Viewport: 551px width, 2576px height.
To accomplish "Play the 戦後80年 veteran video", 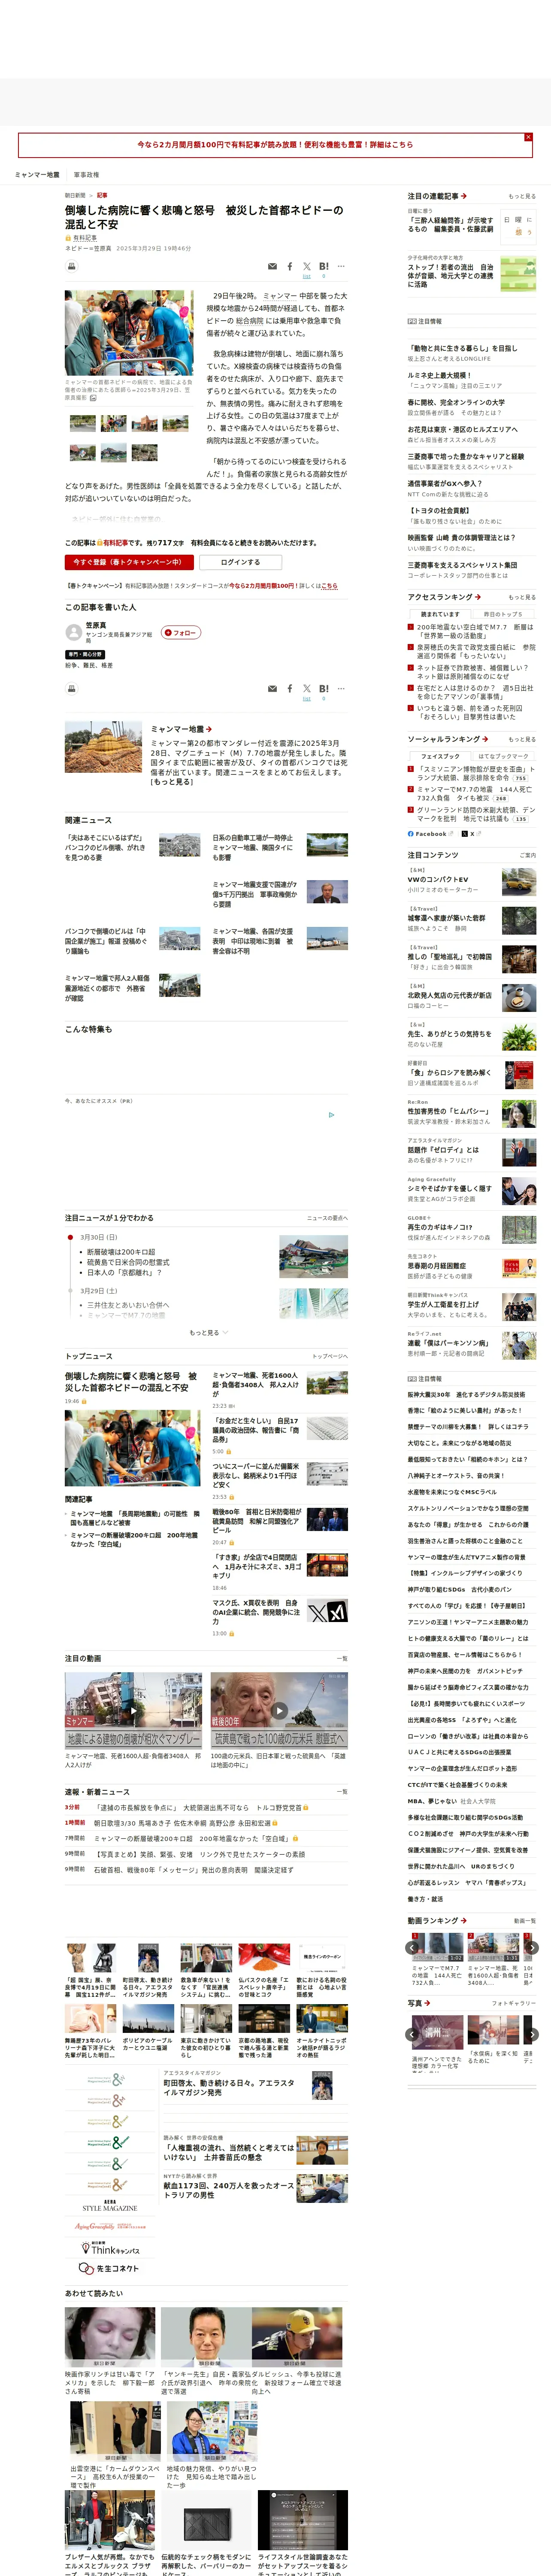I will coord(279,1710).
